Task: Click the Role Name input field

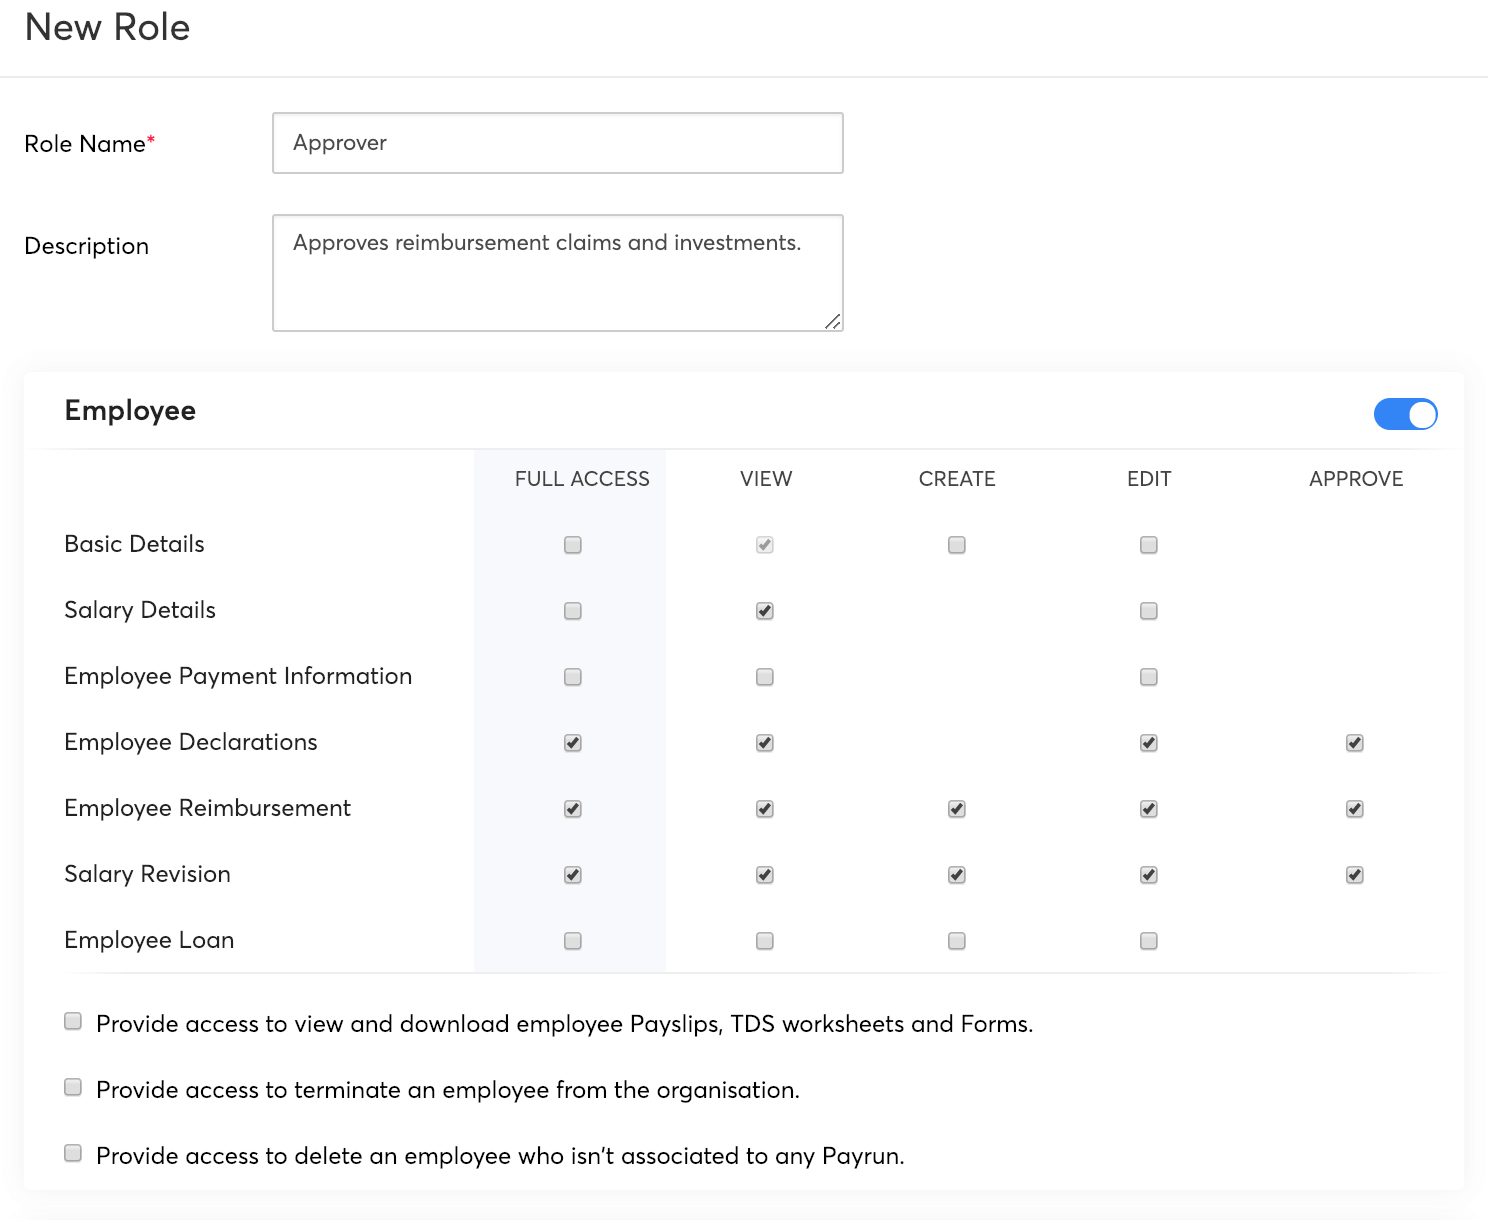Action: [x=557, y=143]
